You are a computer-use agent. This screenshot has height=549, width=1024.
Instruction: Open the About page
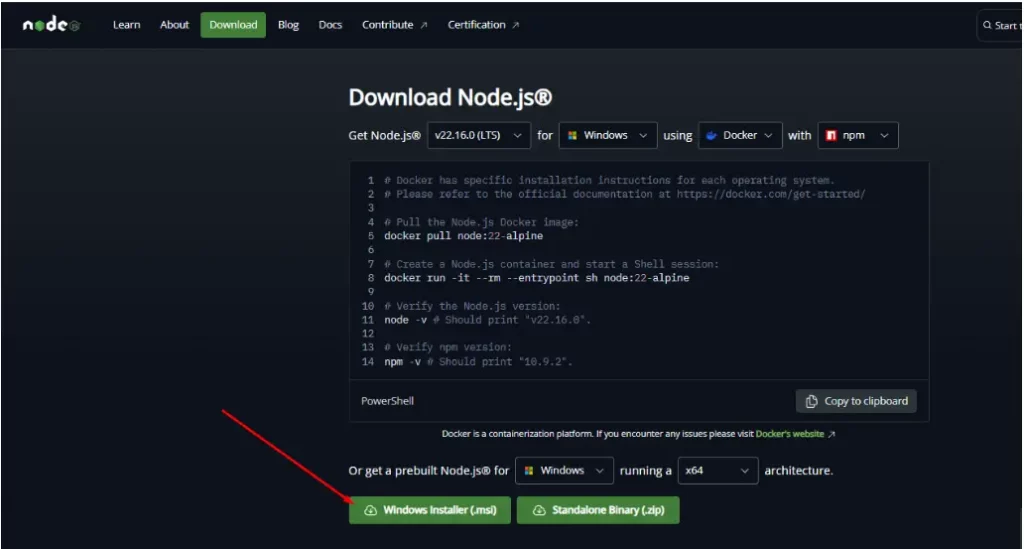point(174,25)
